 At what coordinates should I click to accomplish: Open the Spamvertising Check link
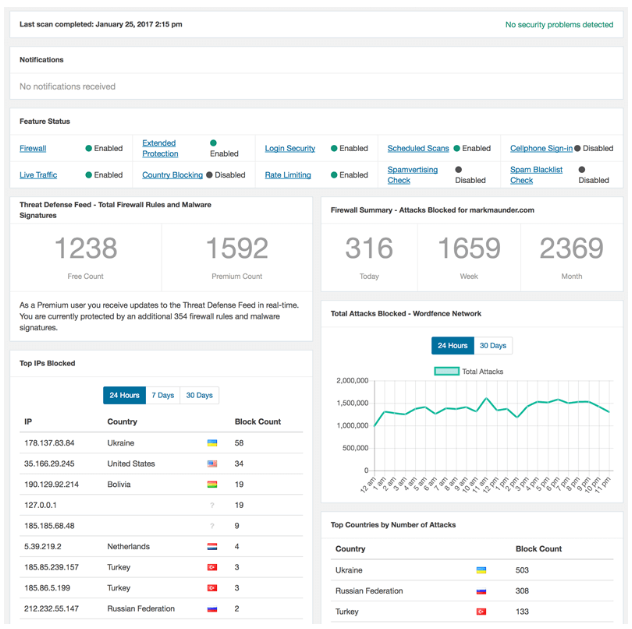pyautogui.click(x=412, y=175)
